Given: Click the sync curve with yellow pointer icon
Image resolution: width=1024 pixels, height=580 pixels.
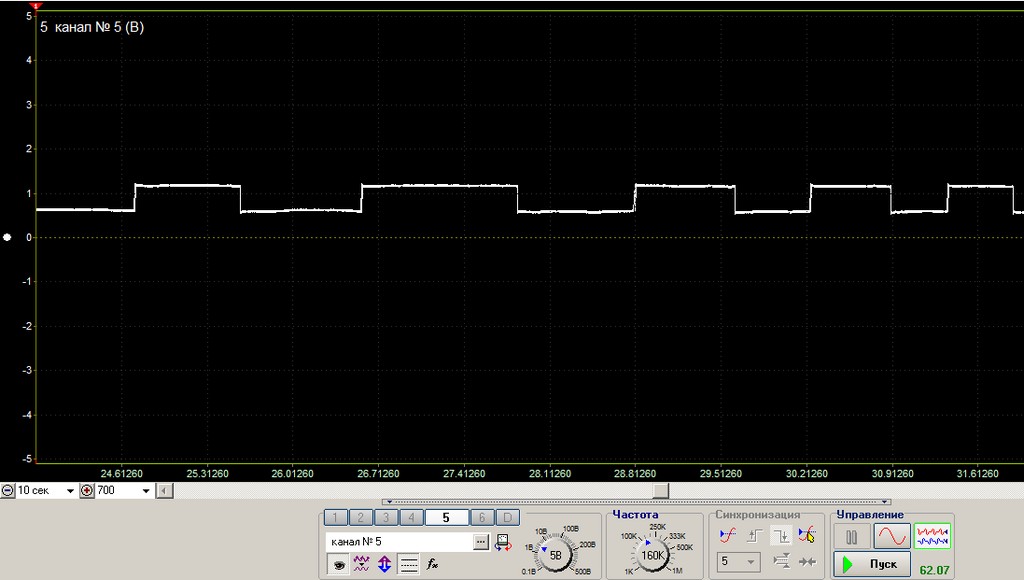Looking at the screenshot, I should coord(807,536).
